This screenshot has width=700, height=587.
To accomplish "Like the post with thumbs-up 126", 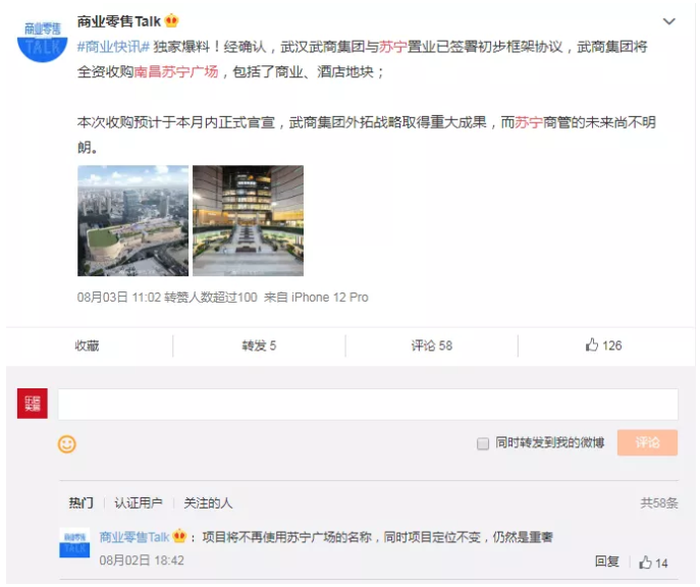I will (x=604, y=345).
